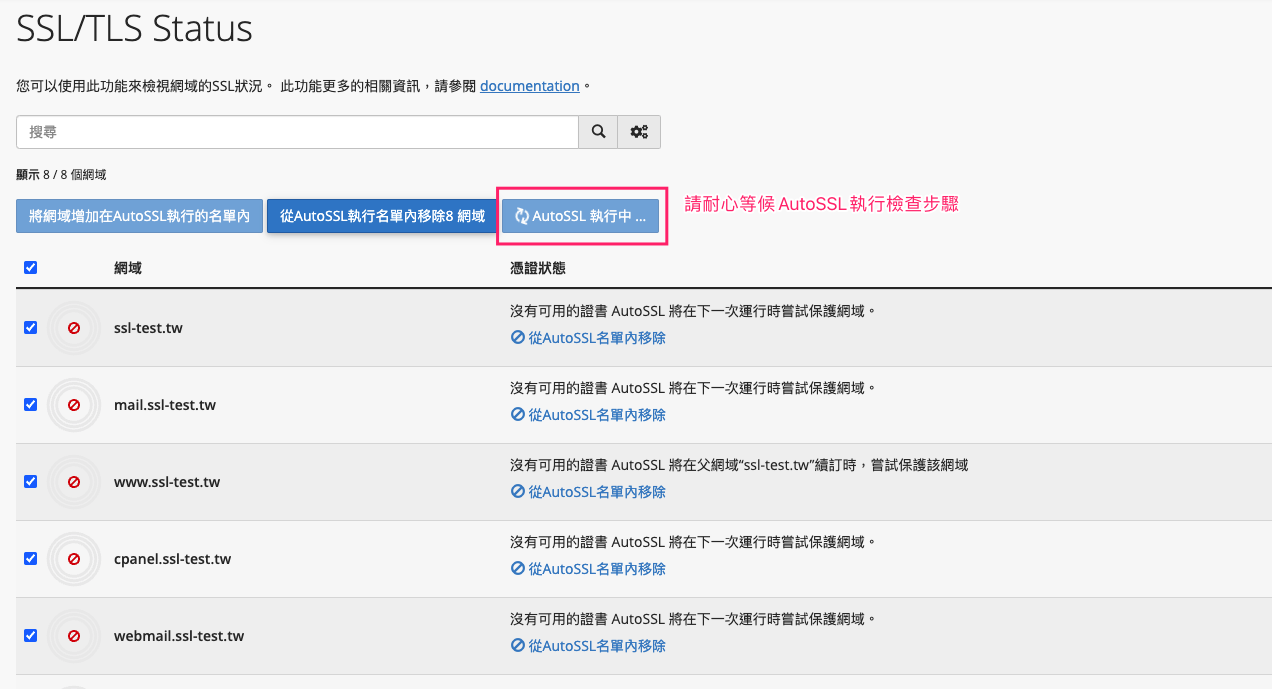Viewport: 1272px width, 689px height.
Task: Select the ssl-test.tw domain name
Action: 149,328
